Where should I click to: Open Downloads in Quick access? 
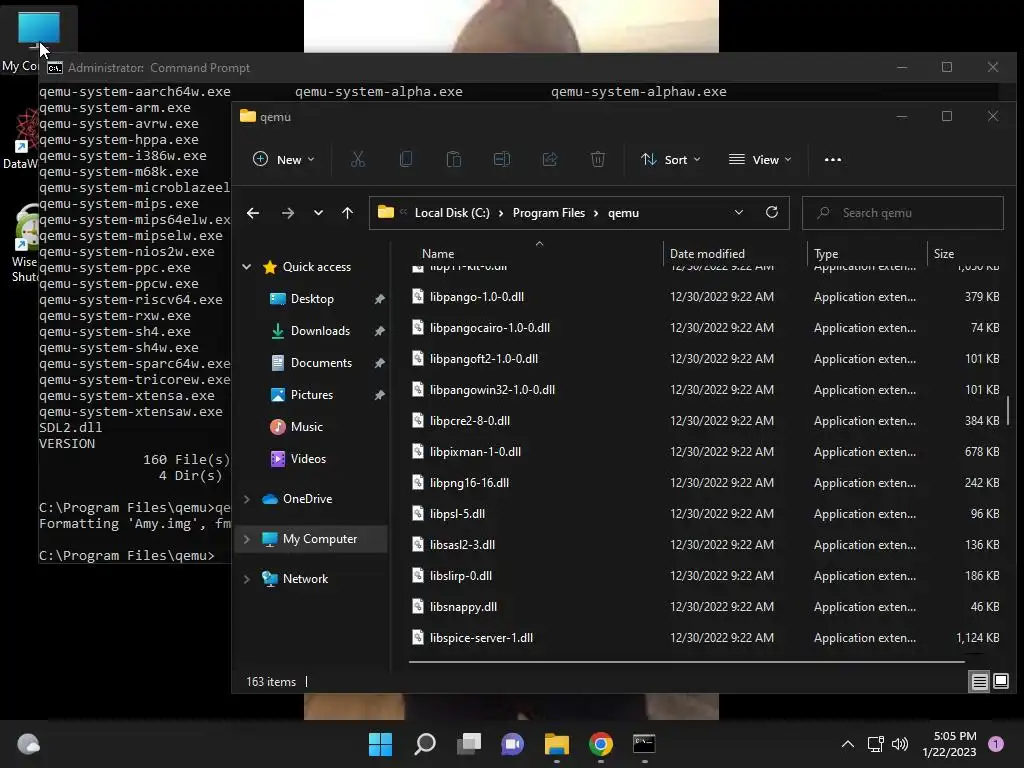tap(320, 330)
